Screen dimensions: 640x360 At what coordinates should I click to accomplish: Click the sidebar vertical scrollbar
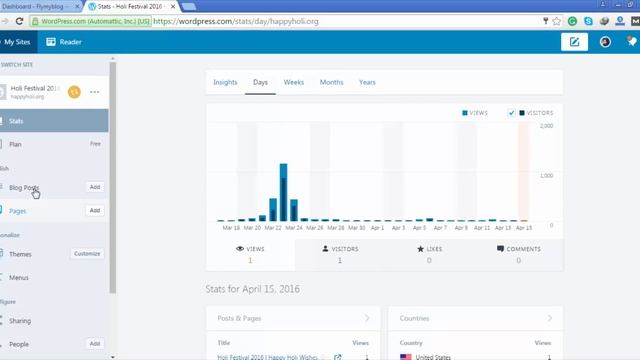click(x=113, y=178)
